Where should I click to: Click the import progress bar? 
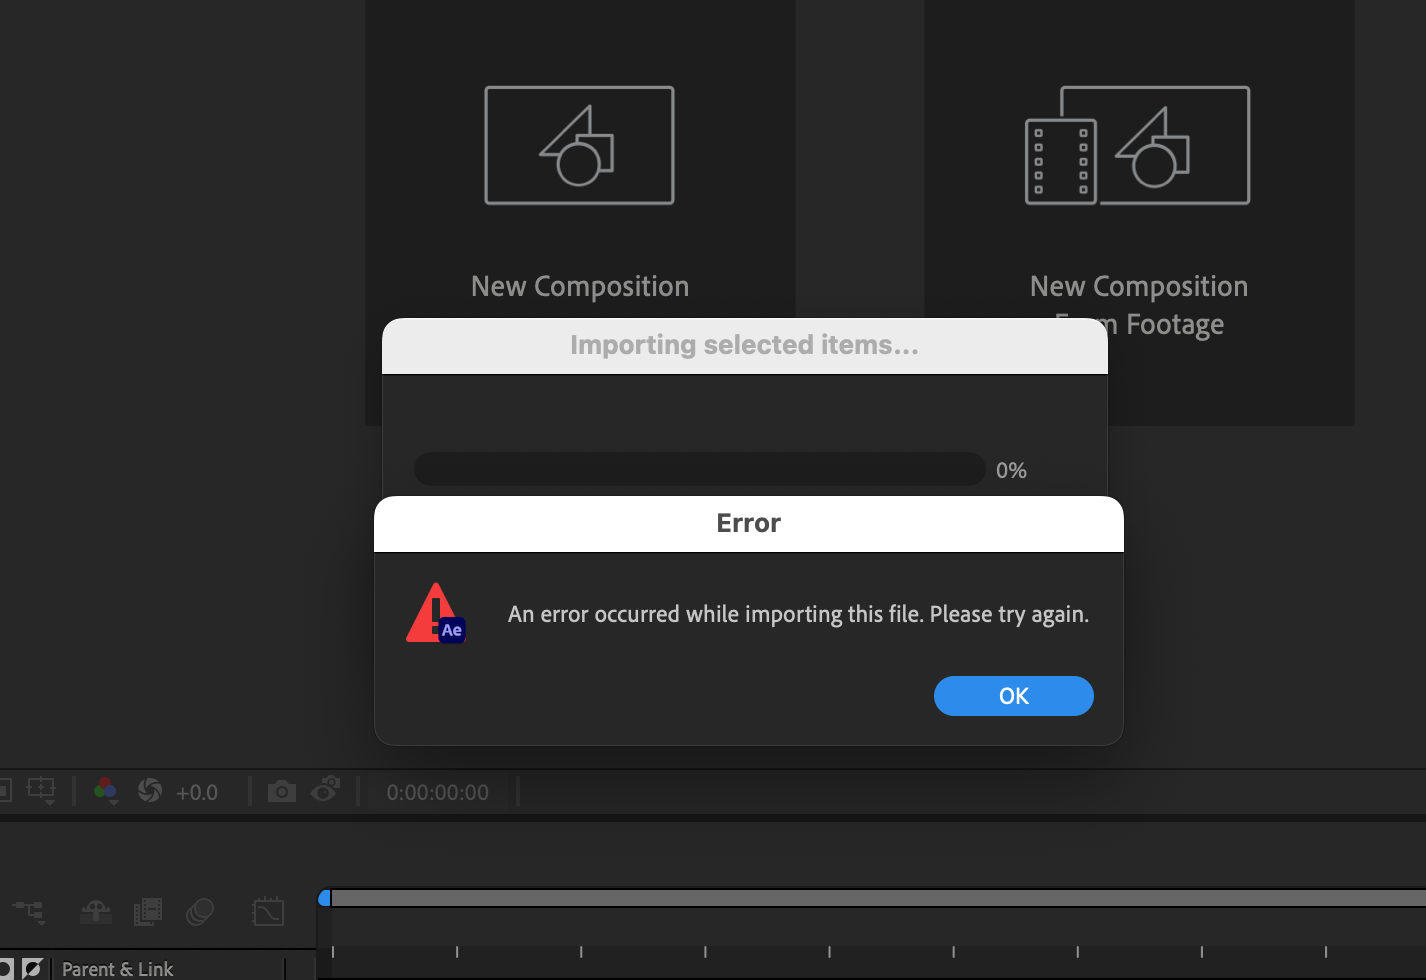pos(700,469)
